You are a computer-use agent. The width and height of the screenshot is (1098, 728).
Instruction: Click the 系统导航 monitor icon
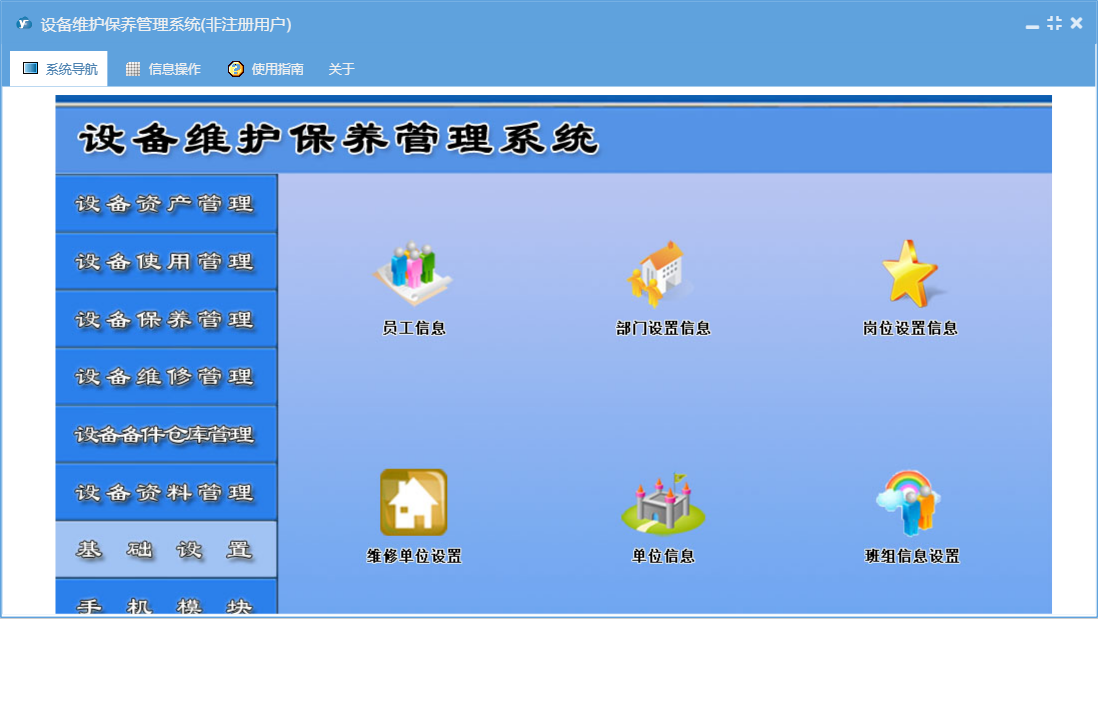(30, 68)
